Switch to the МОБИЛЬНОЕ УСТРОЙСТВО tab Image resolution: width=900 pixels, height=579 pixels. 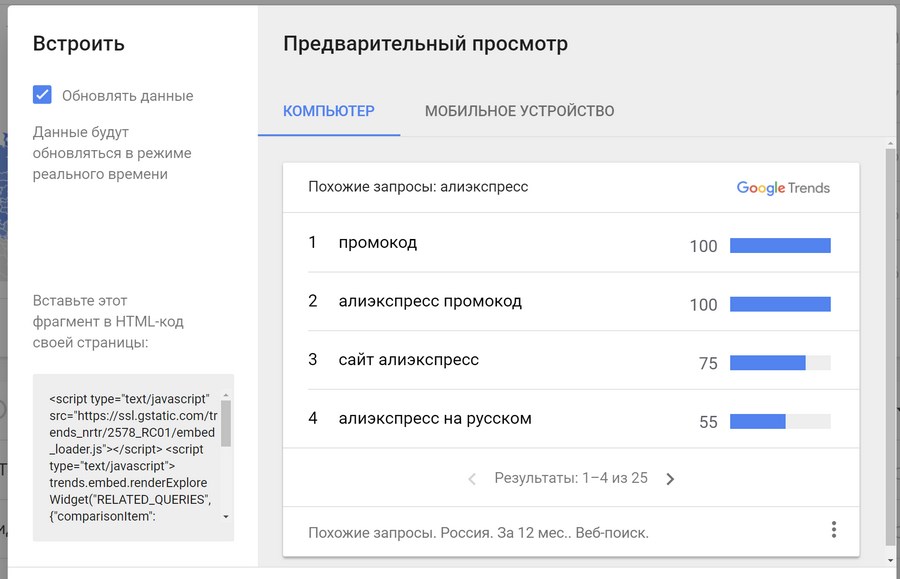[519, 111]
